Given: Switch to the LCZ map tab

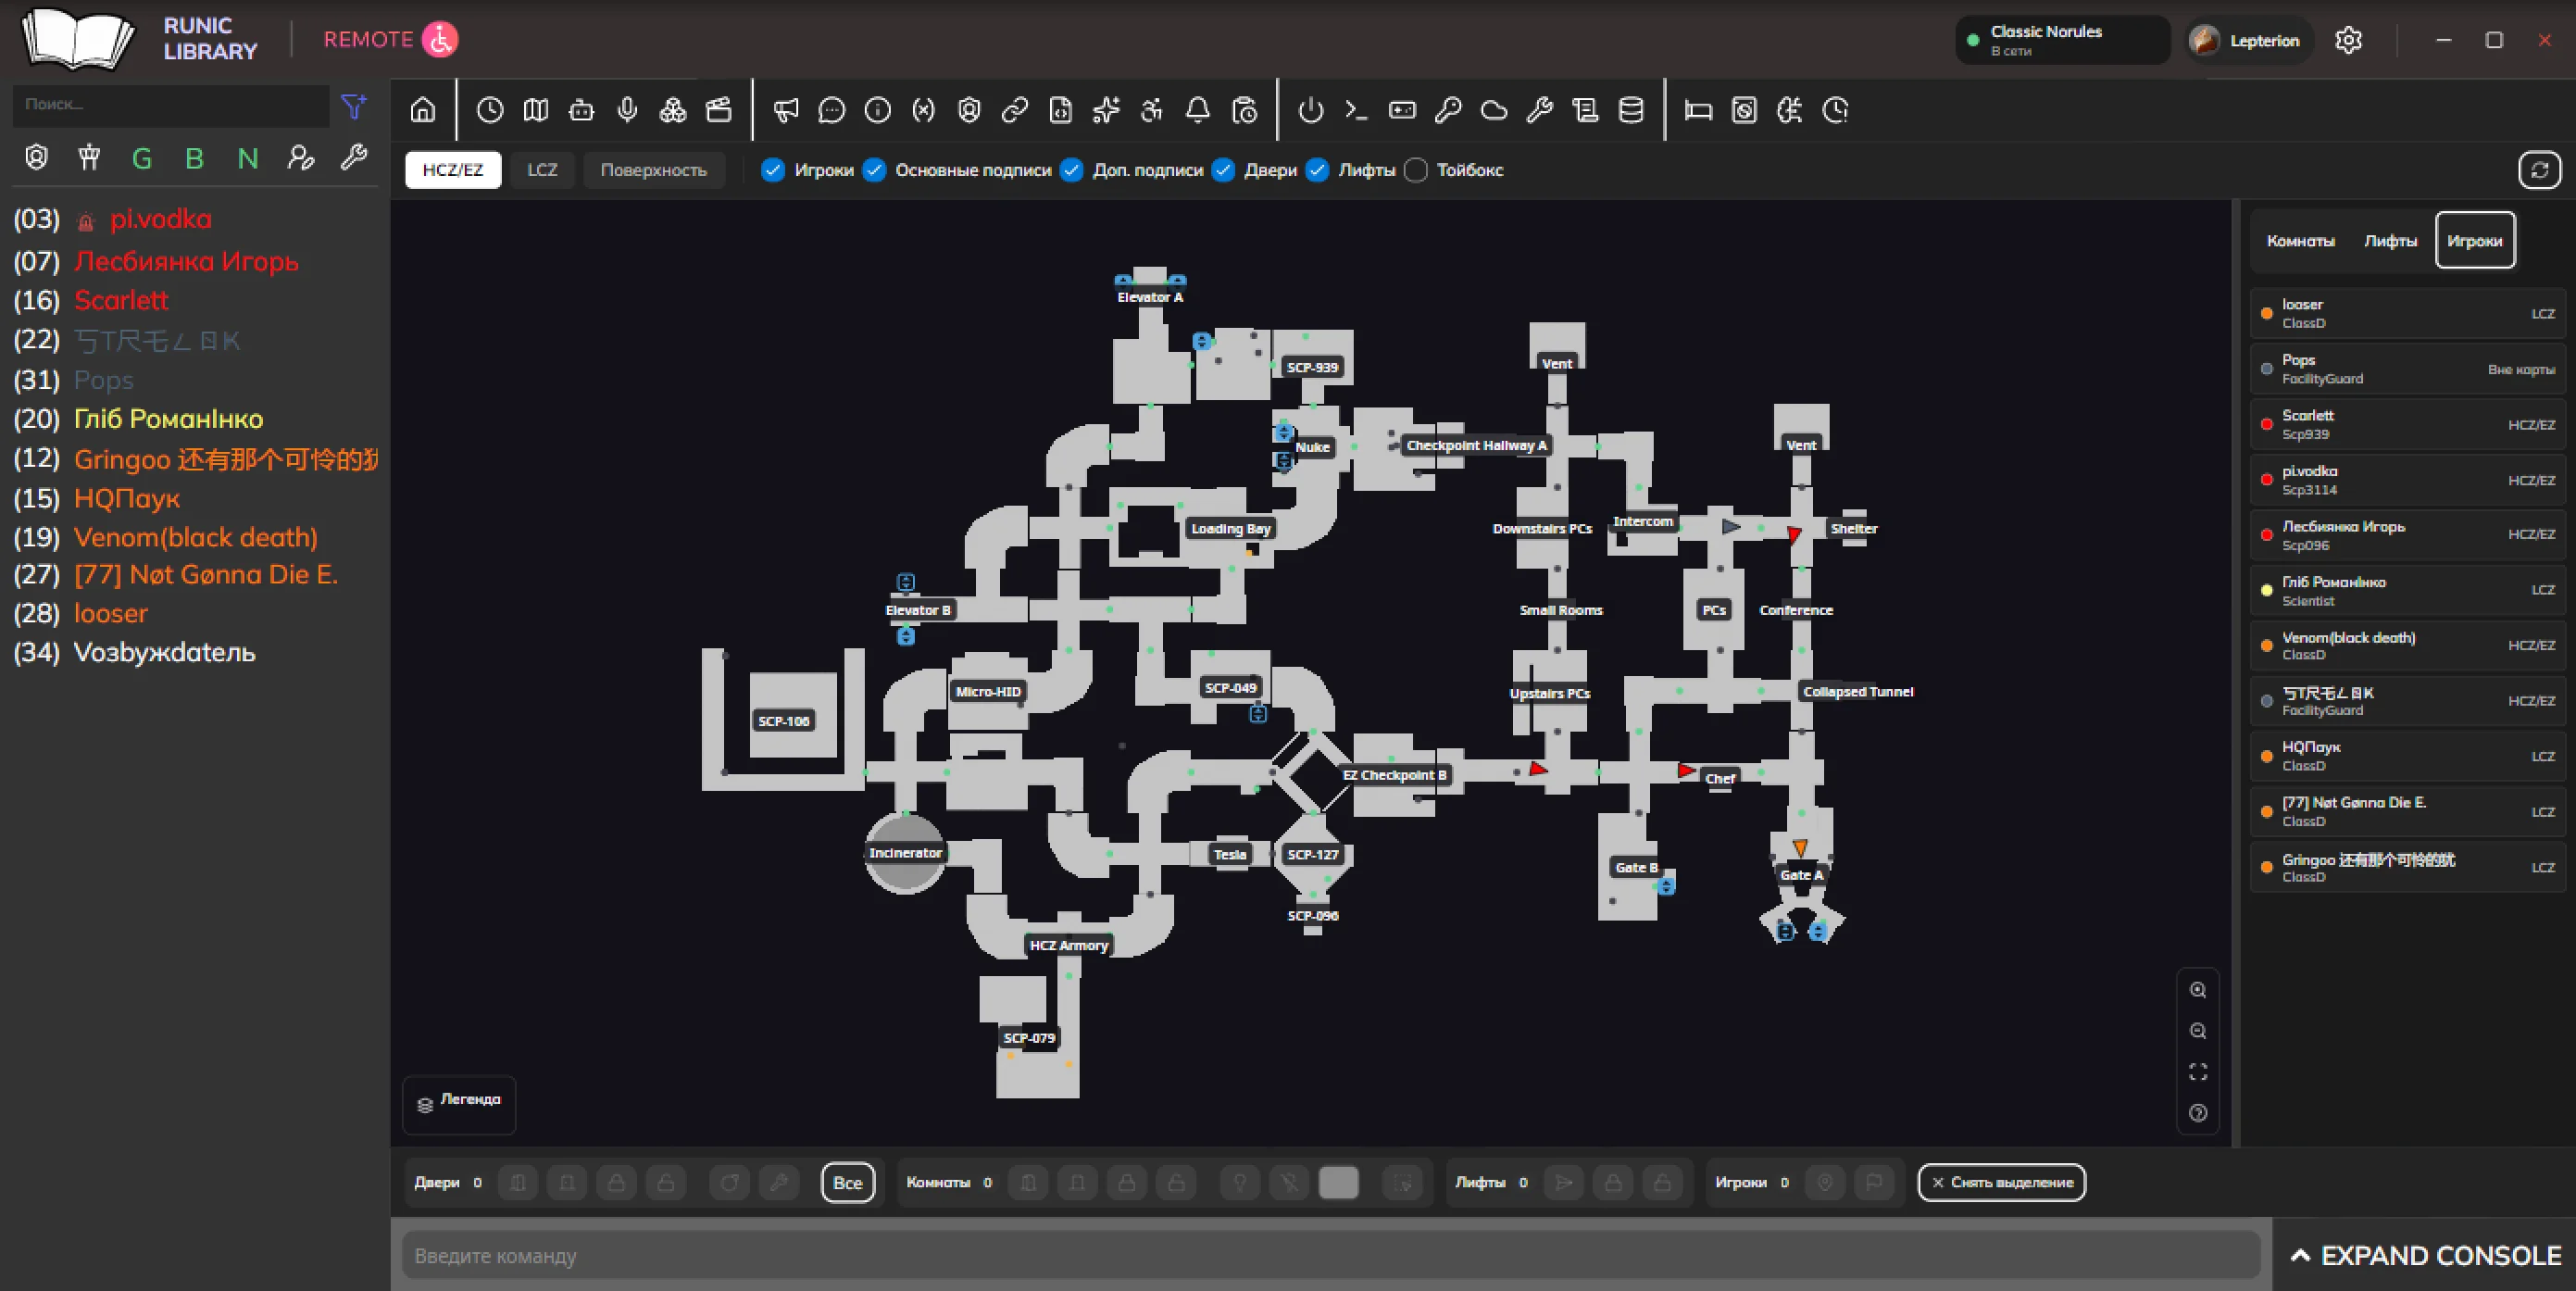Looking at the screenshot, I should (542, 170).
